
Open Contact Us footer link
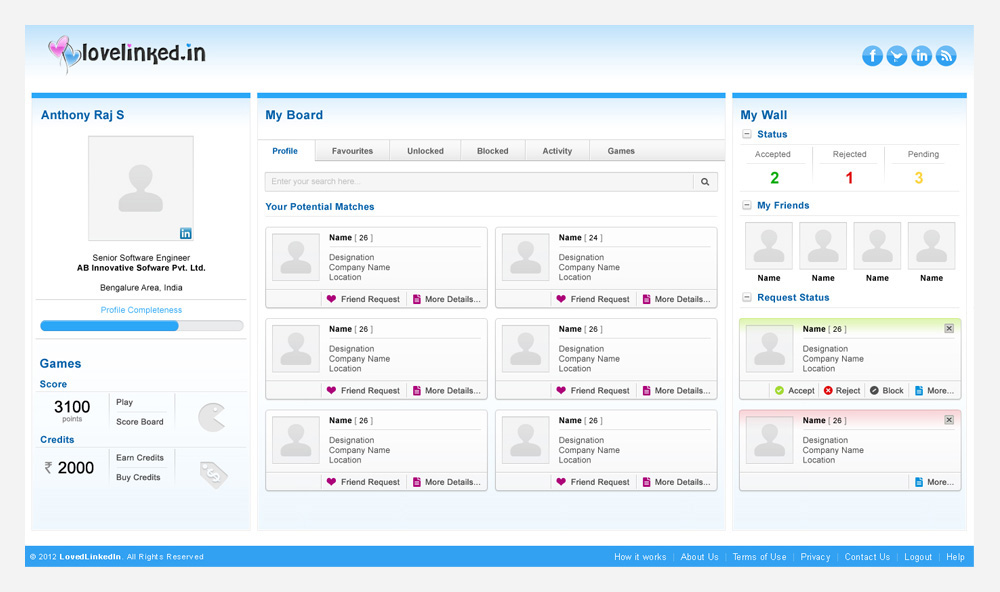coord(867,557)
